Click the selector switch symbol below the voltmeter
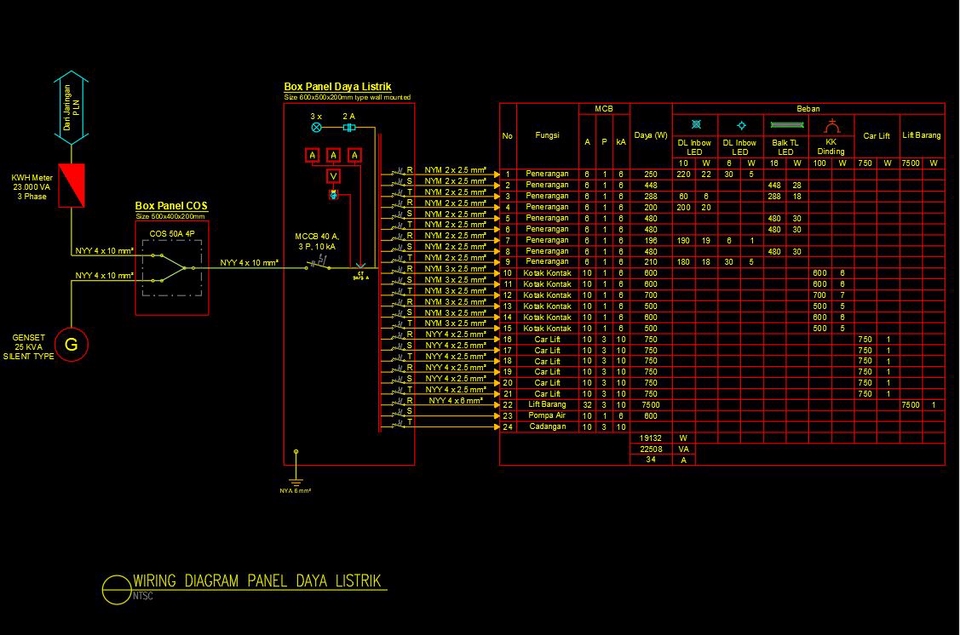 [x=334, y=195]
